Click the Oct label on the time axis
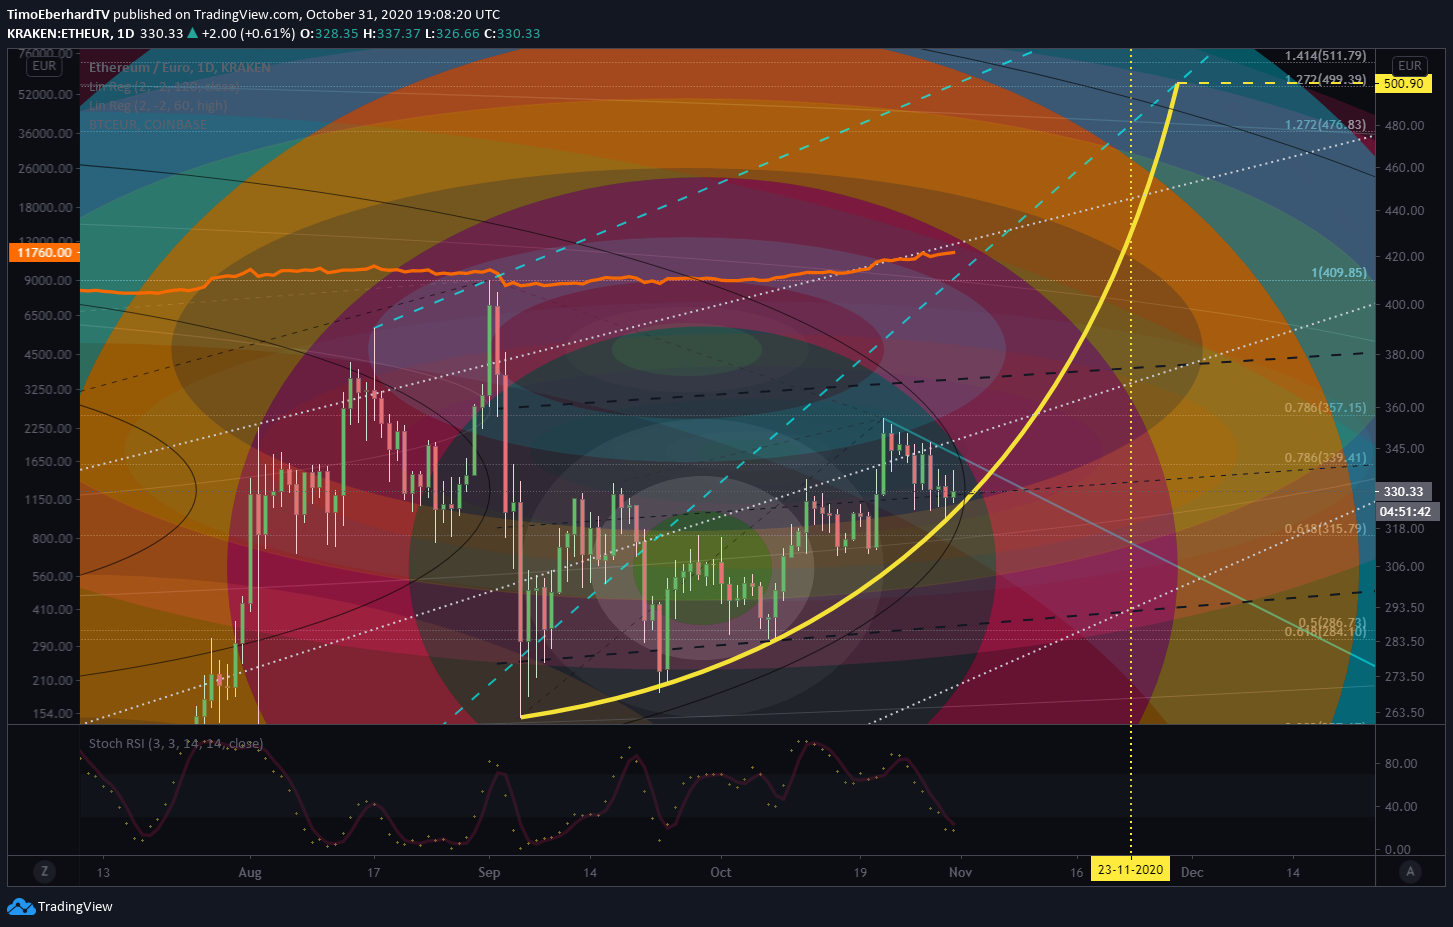1453x927 pixels. pyautogui.click(x=721, y=872)
